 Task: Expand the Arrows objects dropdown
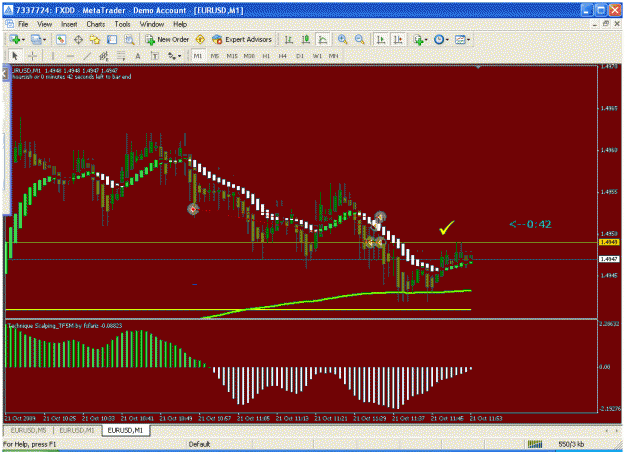coord(180,56)
